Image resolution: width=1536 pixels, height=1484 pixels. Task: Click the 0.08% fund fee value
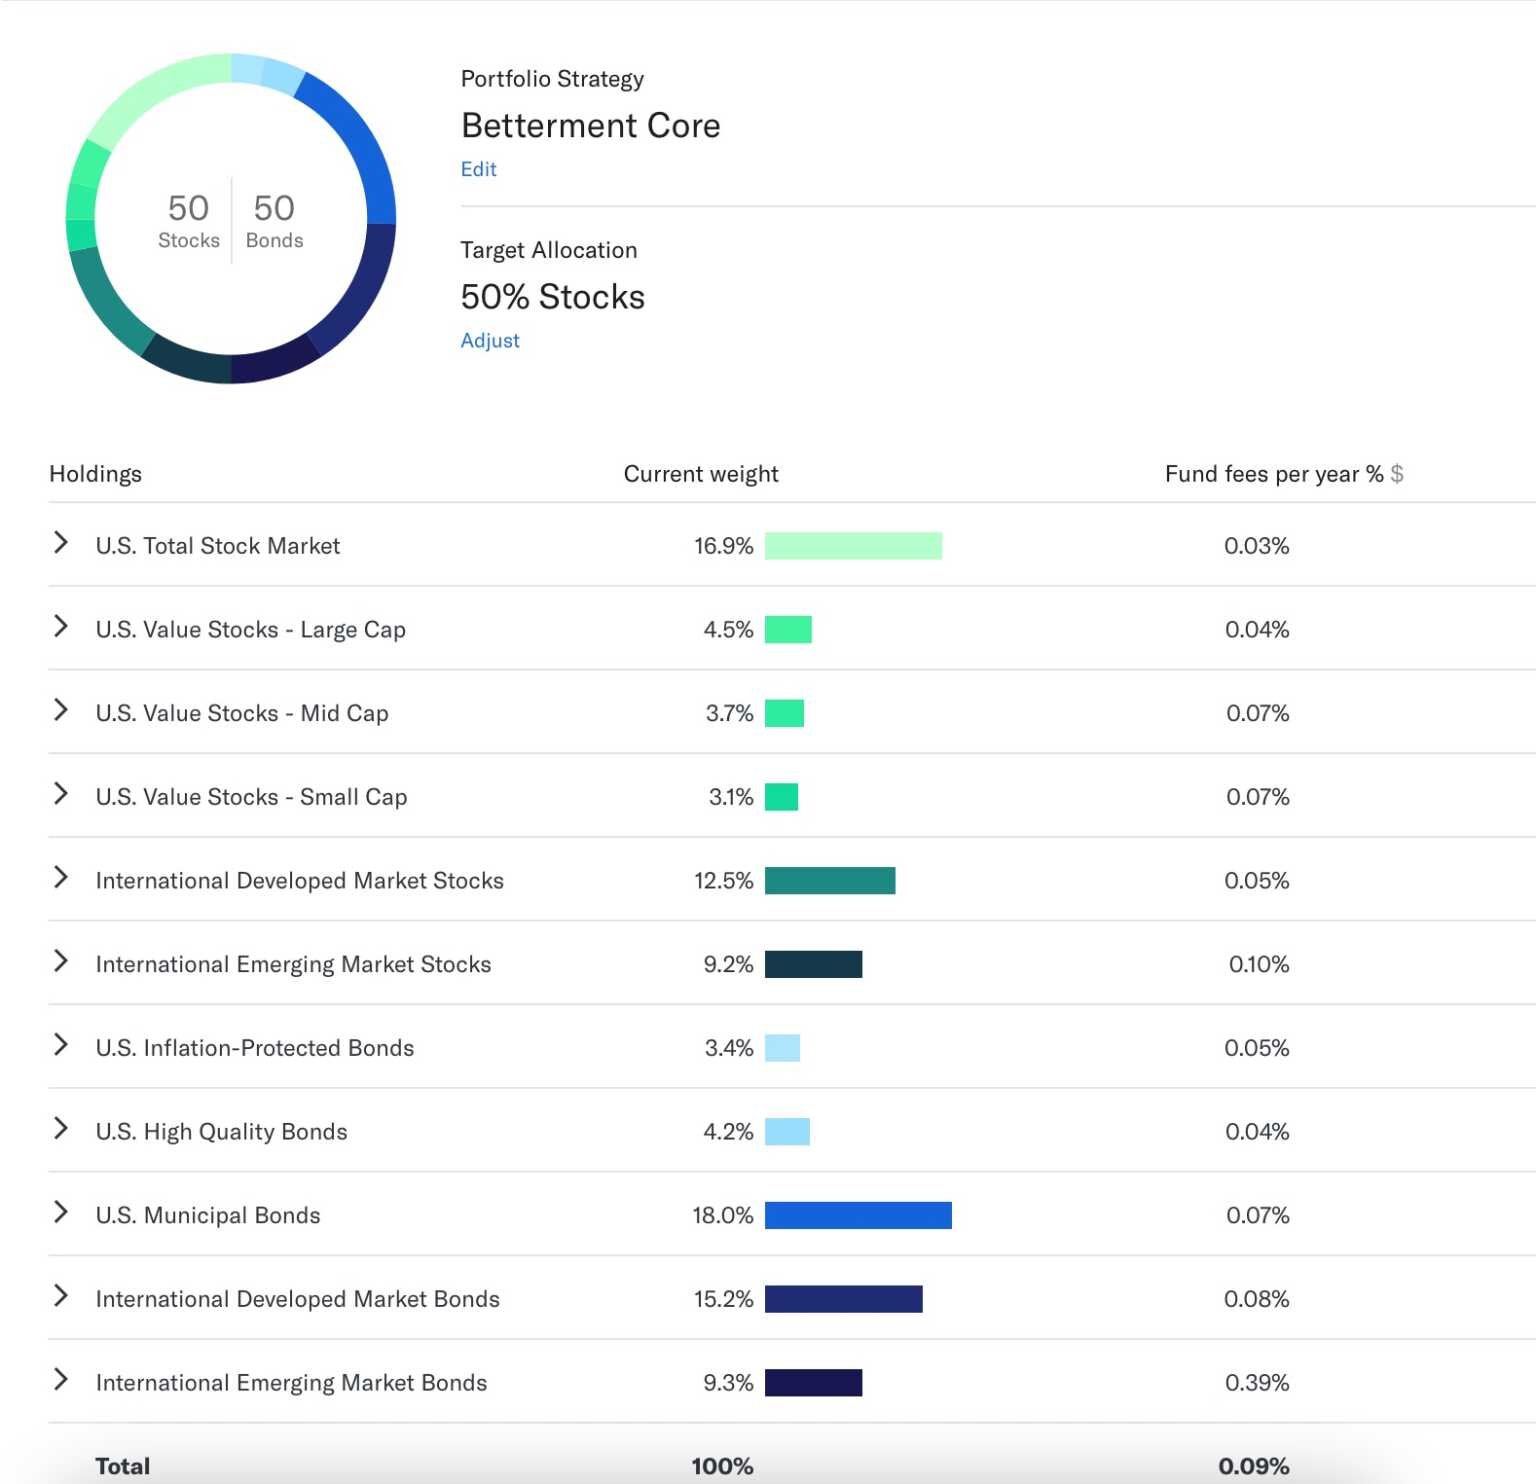(x=1257, y=1299)
